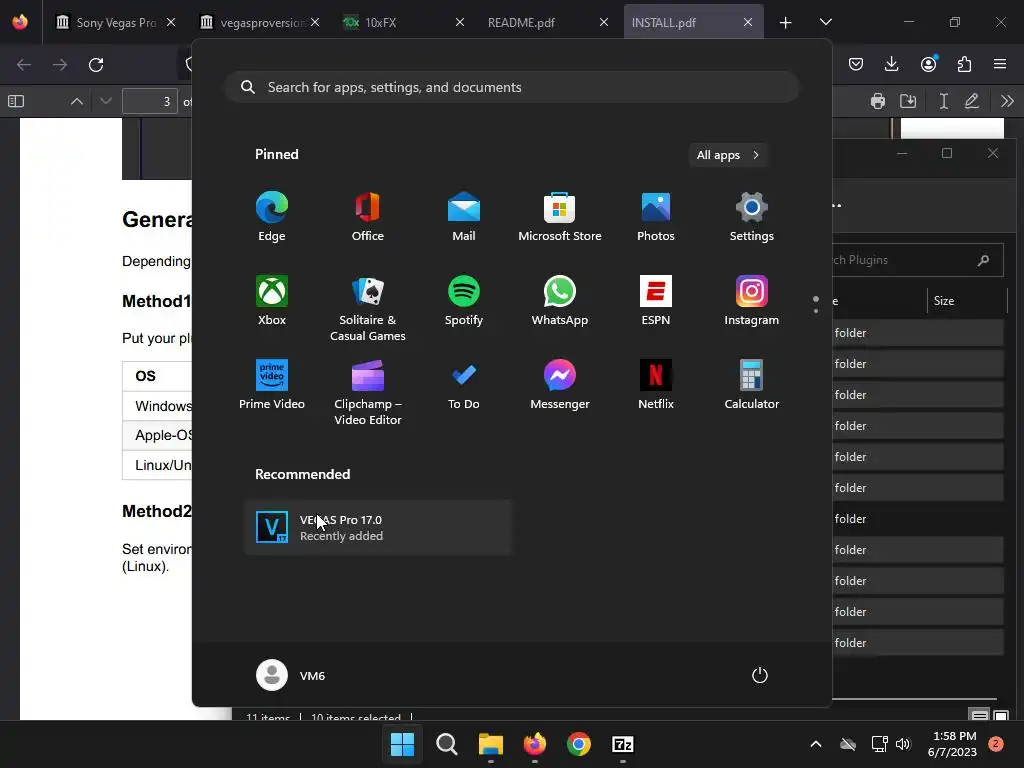Open taskbar Search

(447, 744)
